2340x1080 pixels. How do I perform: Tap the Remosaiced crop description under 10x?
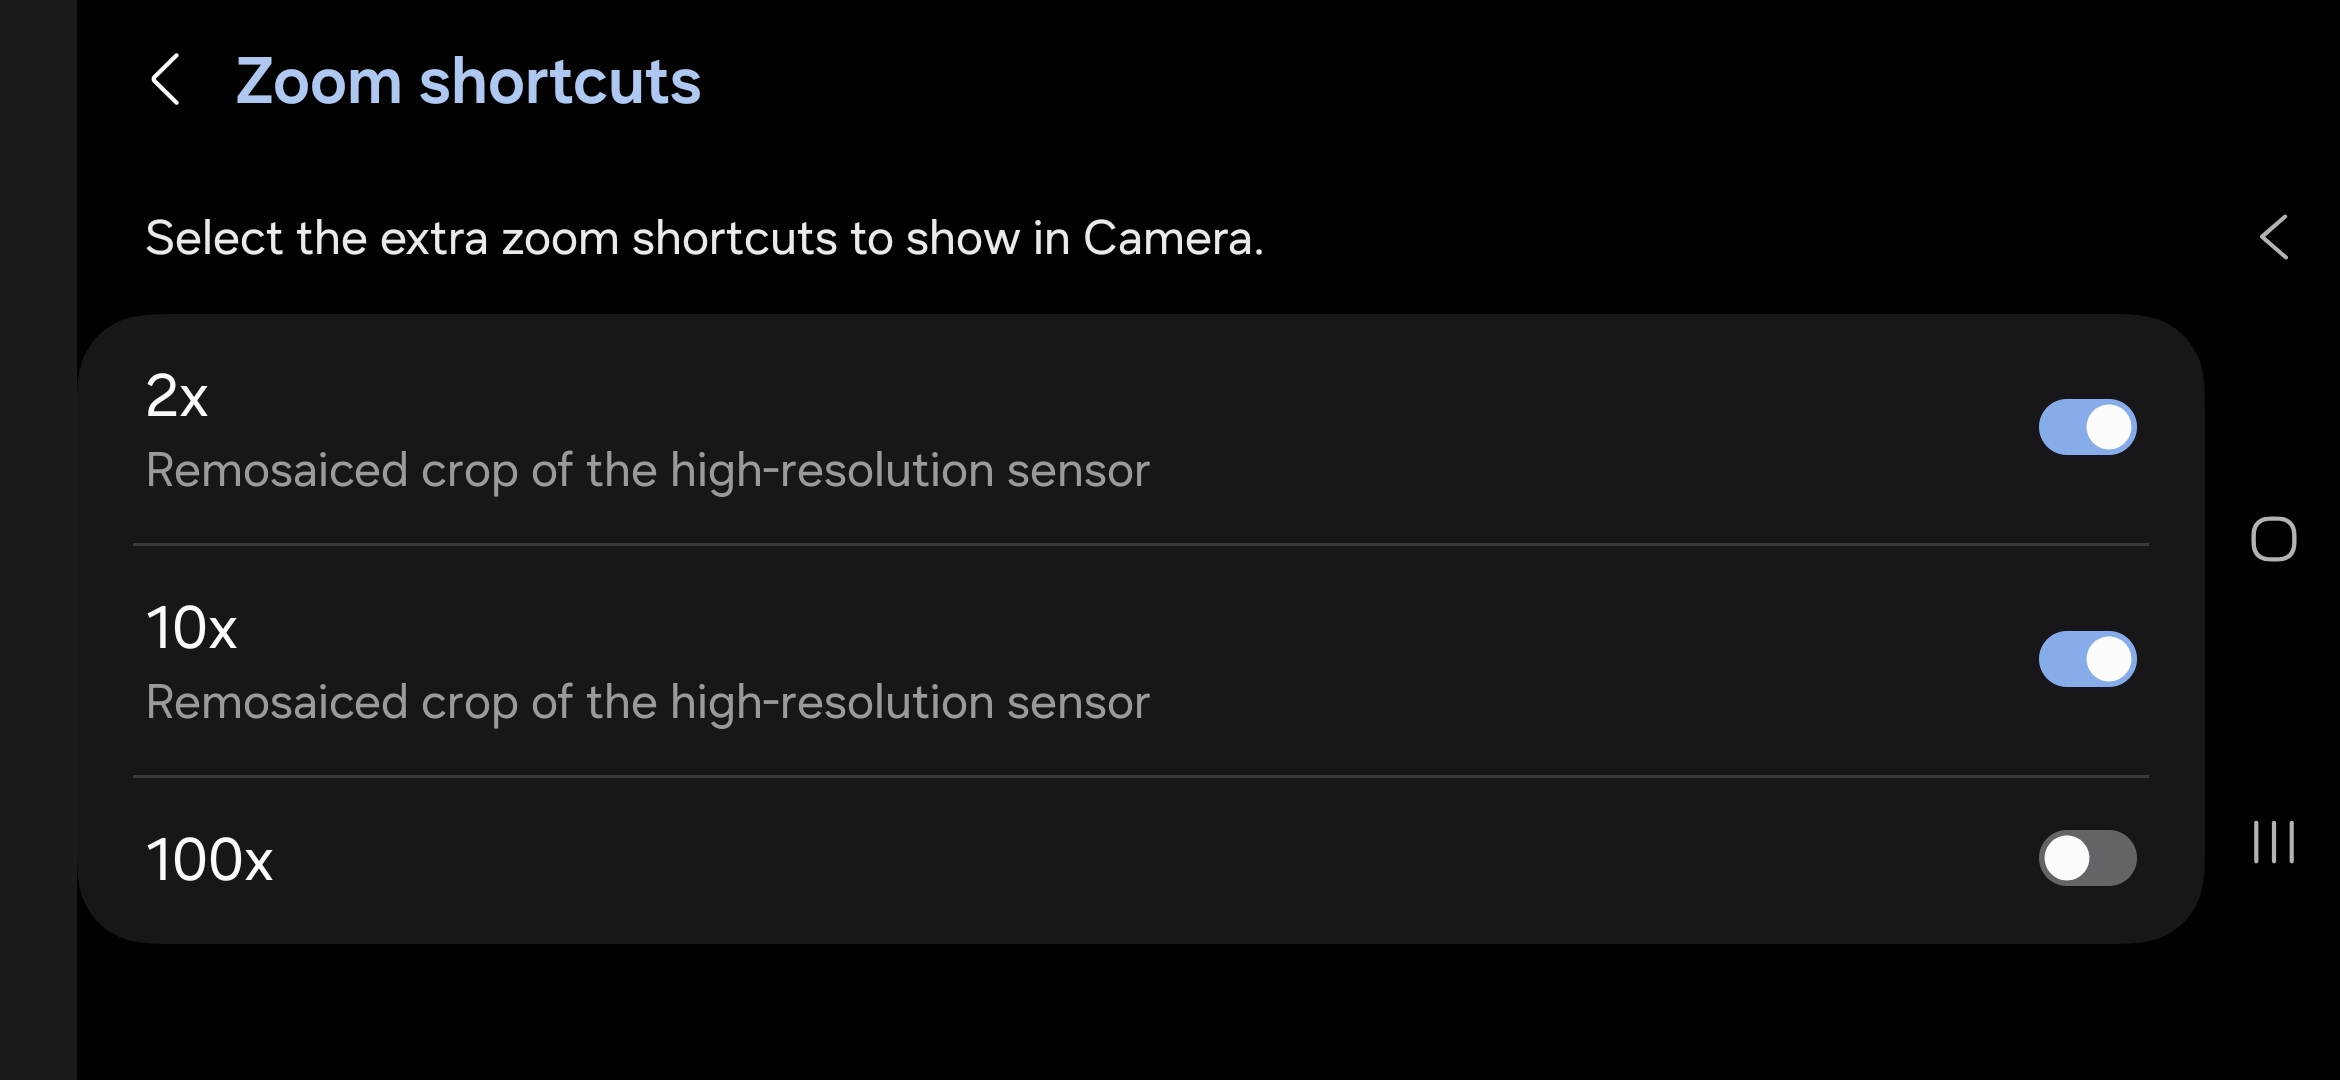648,702
